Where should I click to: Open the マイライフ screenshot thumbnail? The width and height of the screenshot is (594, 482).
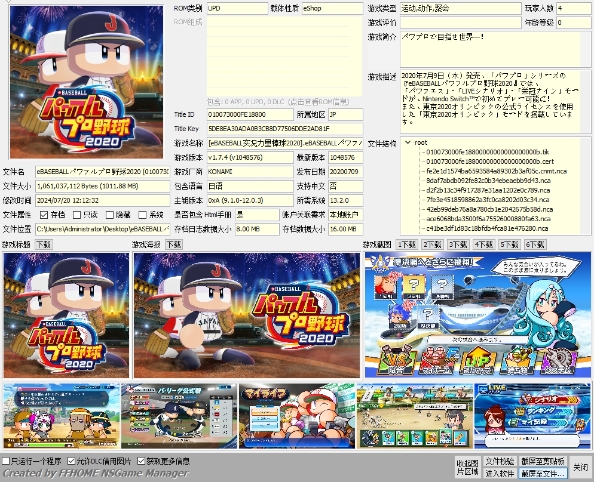tap(297, 416)
